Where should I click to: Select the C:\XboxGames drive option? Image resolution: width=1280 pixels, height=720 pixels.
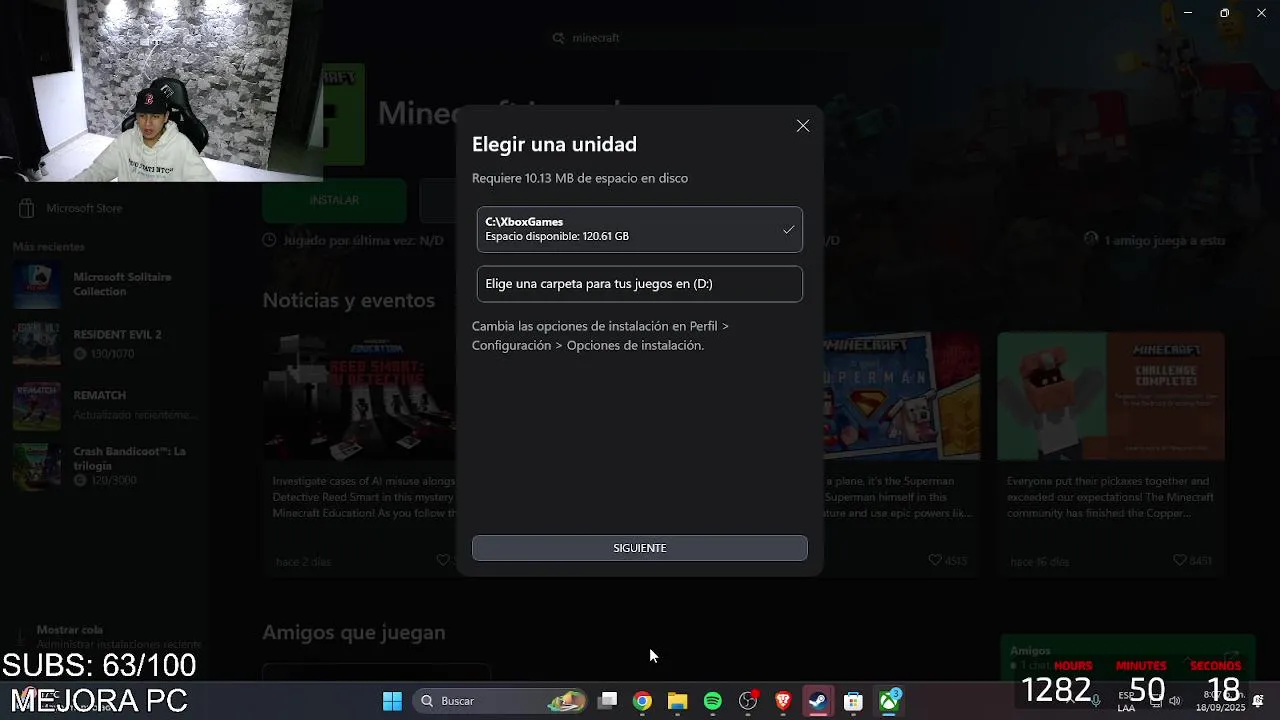point(640,229)
